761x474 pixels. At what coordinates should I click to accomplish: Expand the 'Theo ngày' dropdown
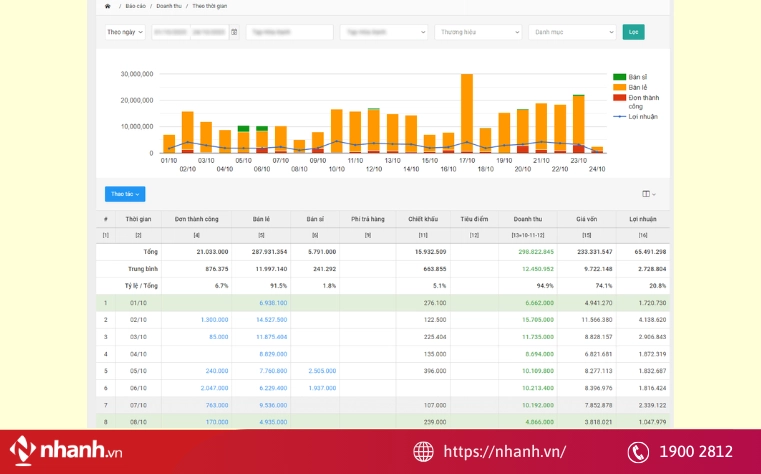click(x=125, y=32)
